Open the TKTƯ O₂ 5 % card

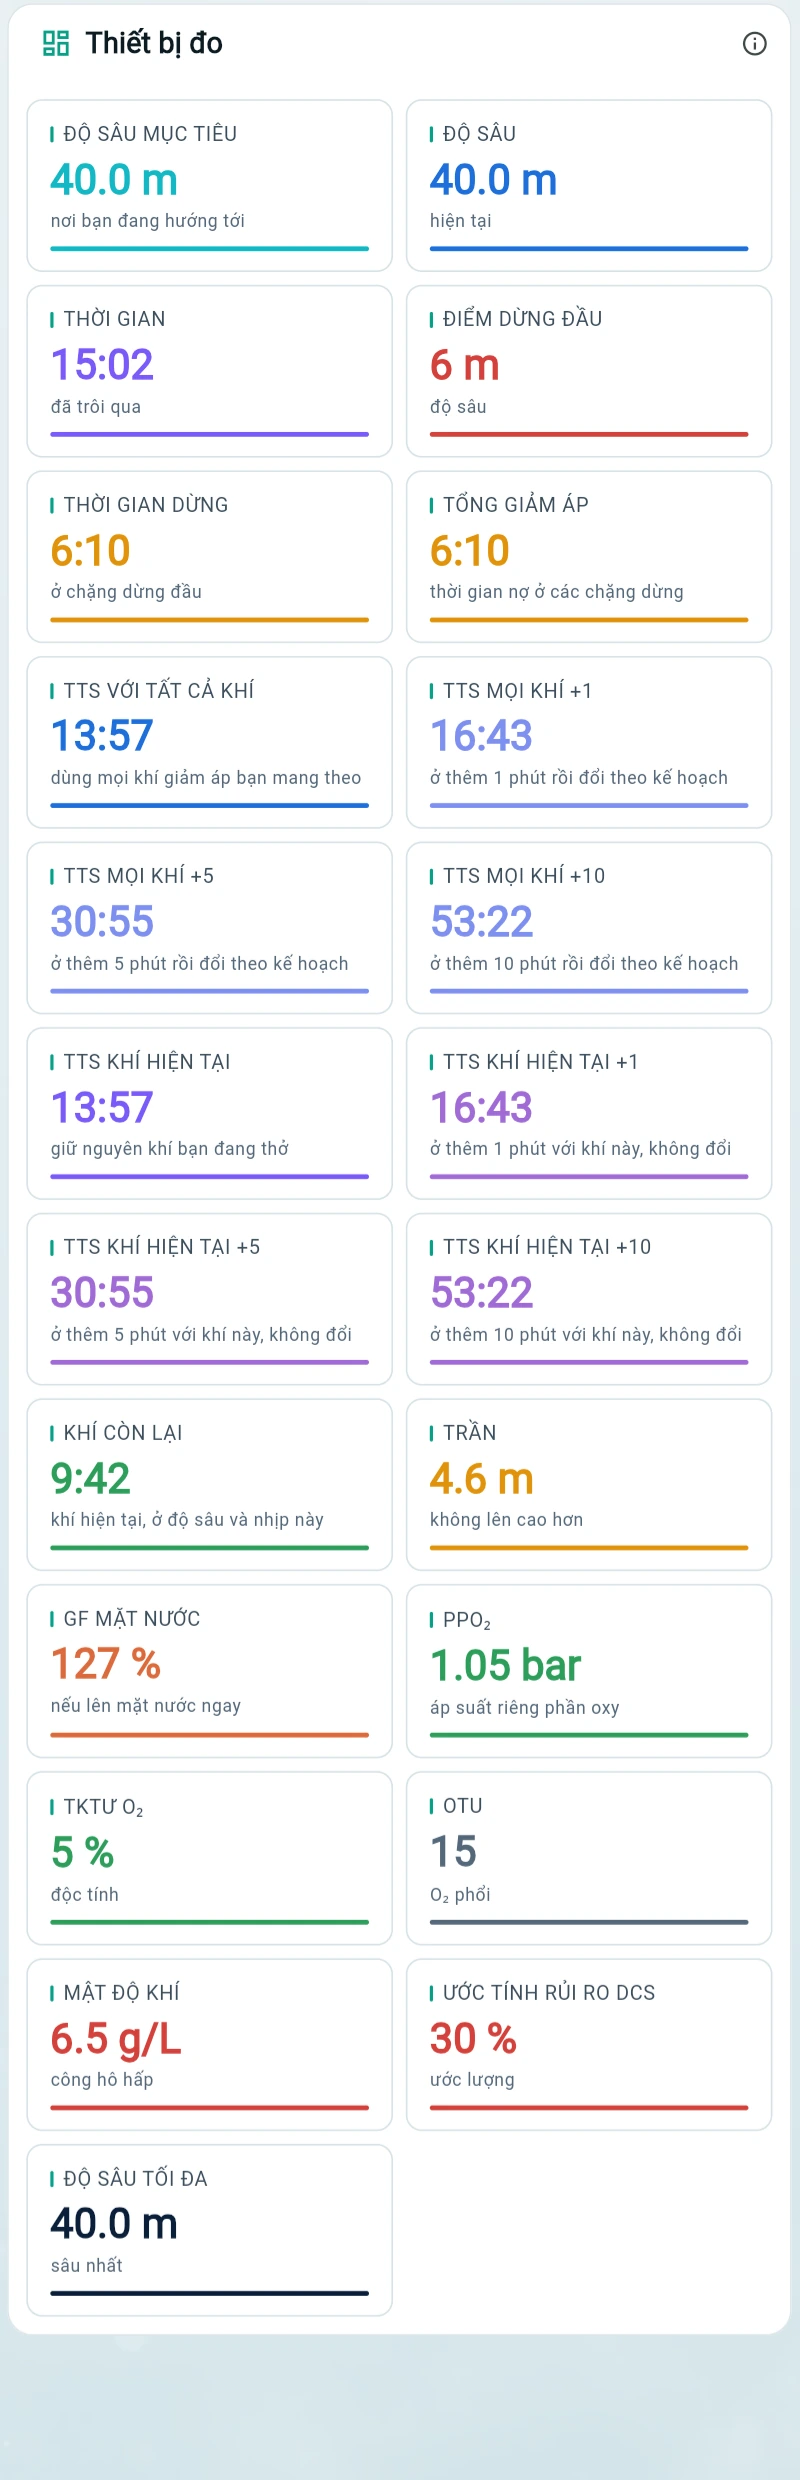[x=210, y=1858]
